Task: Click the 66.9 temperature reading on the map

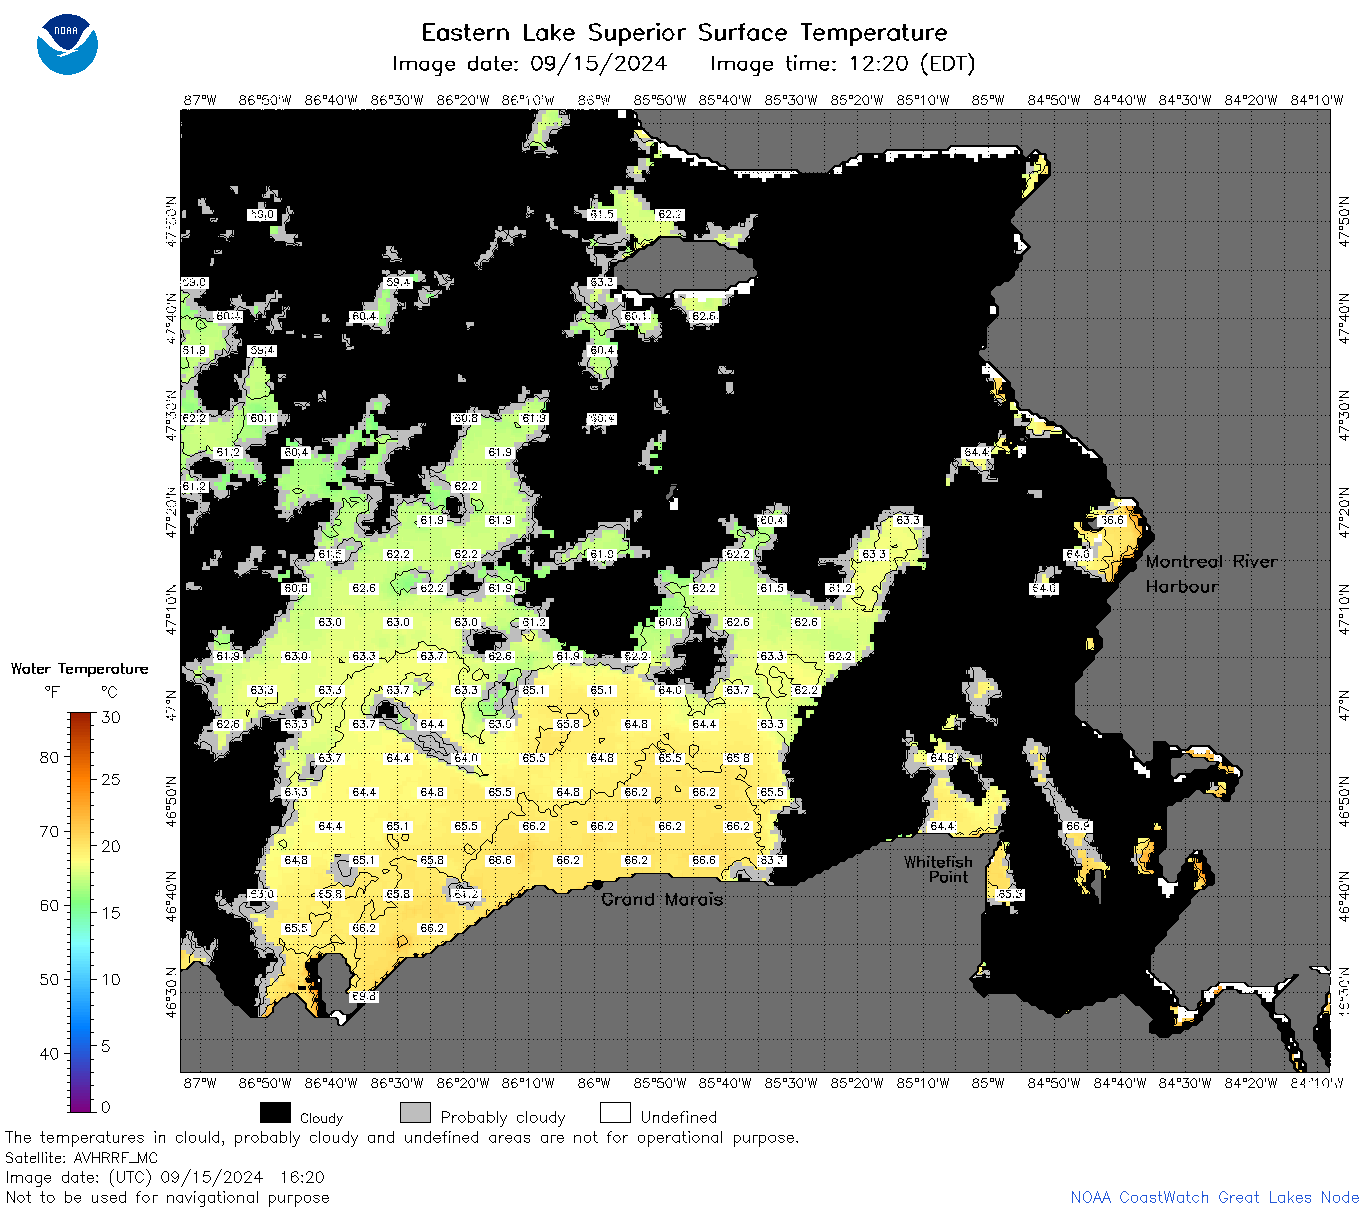Action: coord(1078,826)
